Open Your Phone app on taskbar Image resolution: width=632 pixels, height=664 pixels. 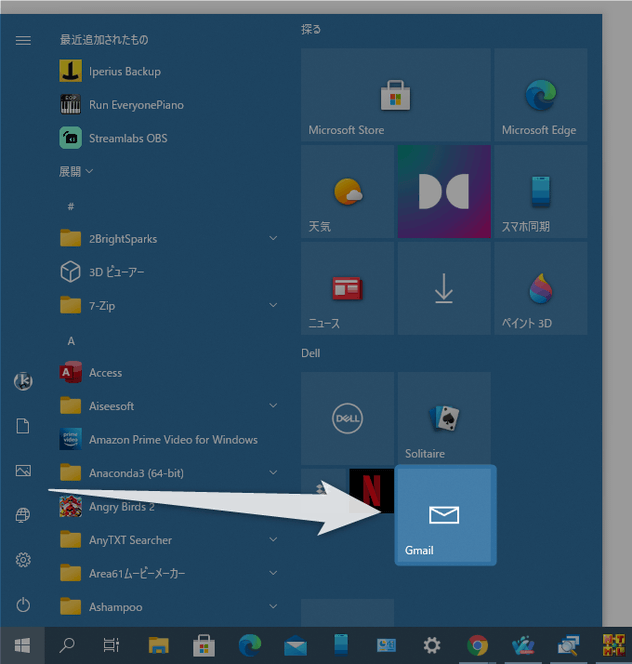tap(341, 645)
